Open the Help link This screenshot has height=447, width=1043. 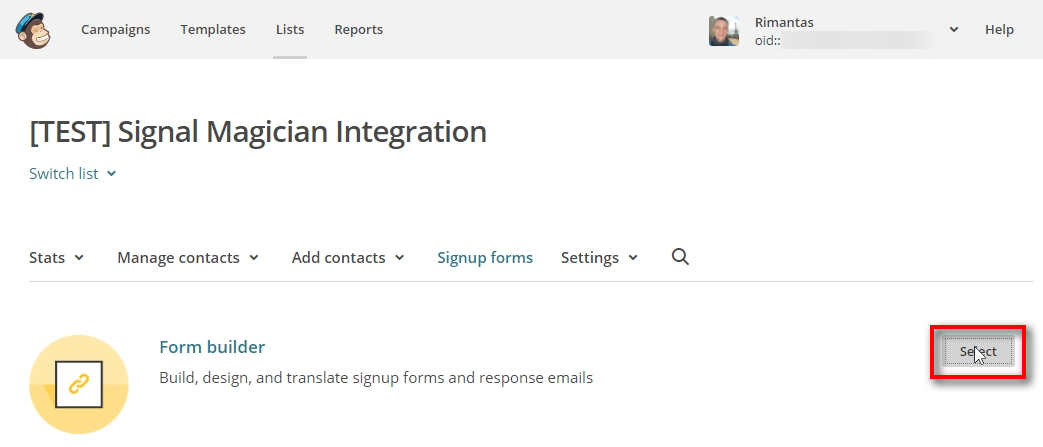point(999,29)
